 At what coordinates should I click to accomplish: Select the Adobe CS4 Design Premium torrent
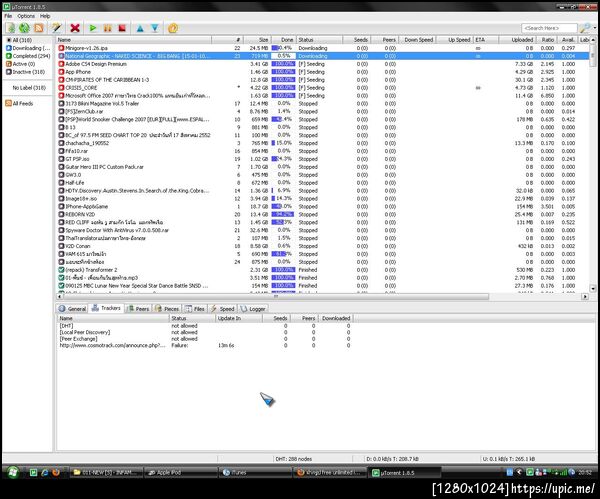pos(323,64)
